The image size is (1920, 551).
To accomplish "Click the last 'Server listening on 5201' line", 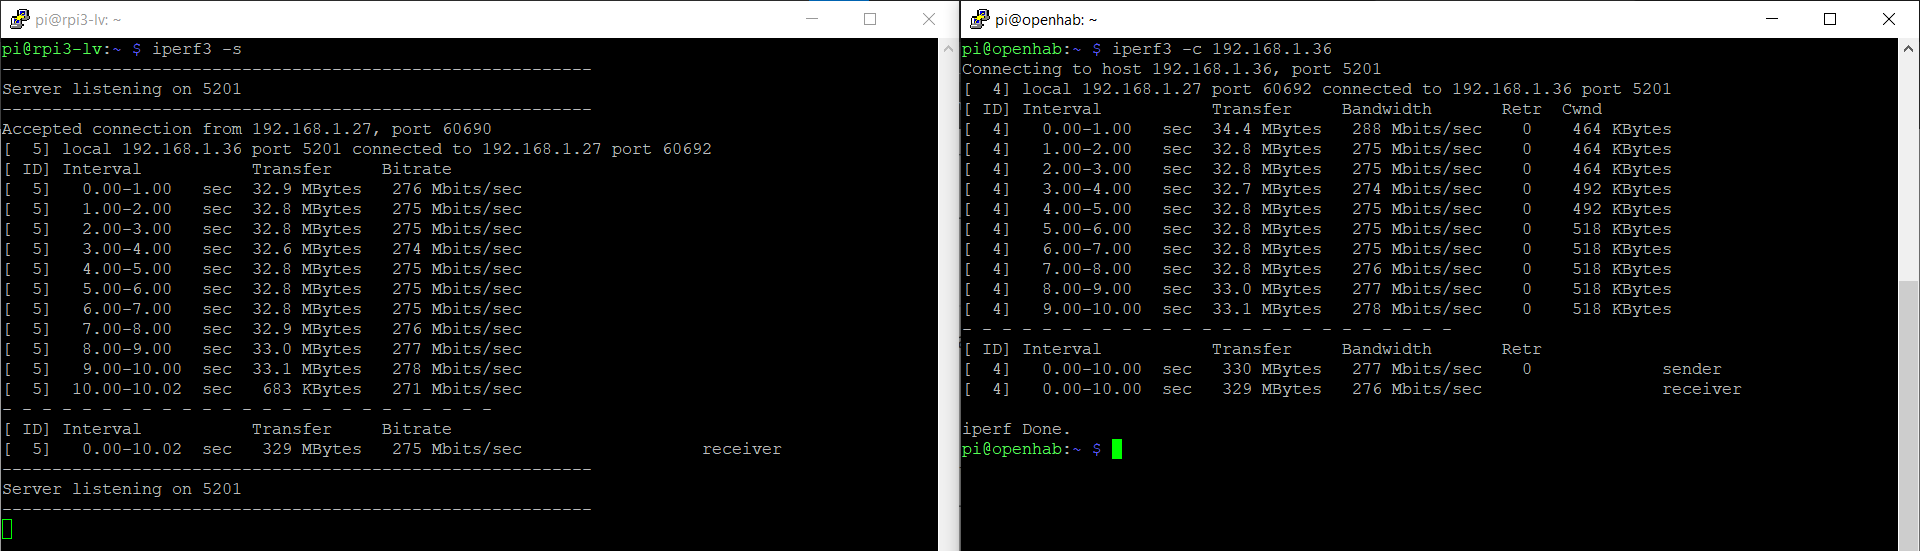I will click(122, 489).
